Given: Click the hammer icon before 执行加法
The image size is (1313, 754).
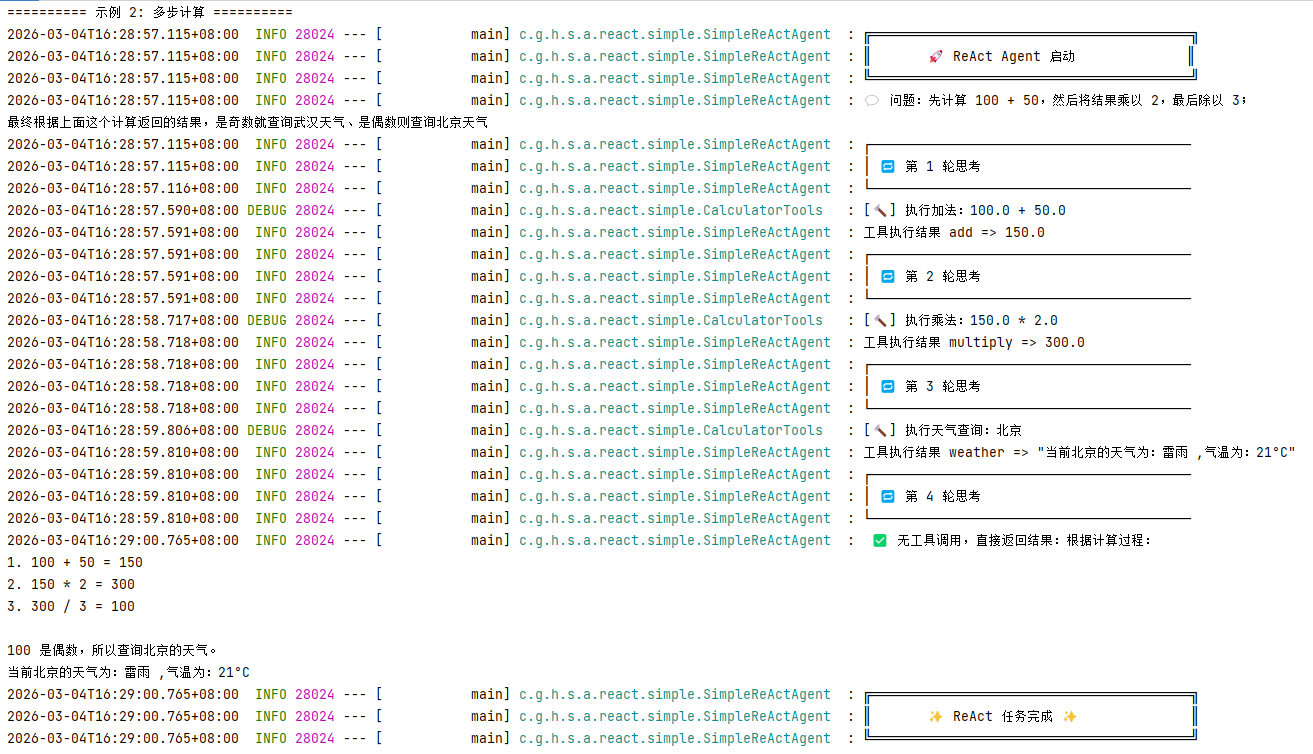Looking at the screenshot, I should pyautogui.click(x=880, y=211).
